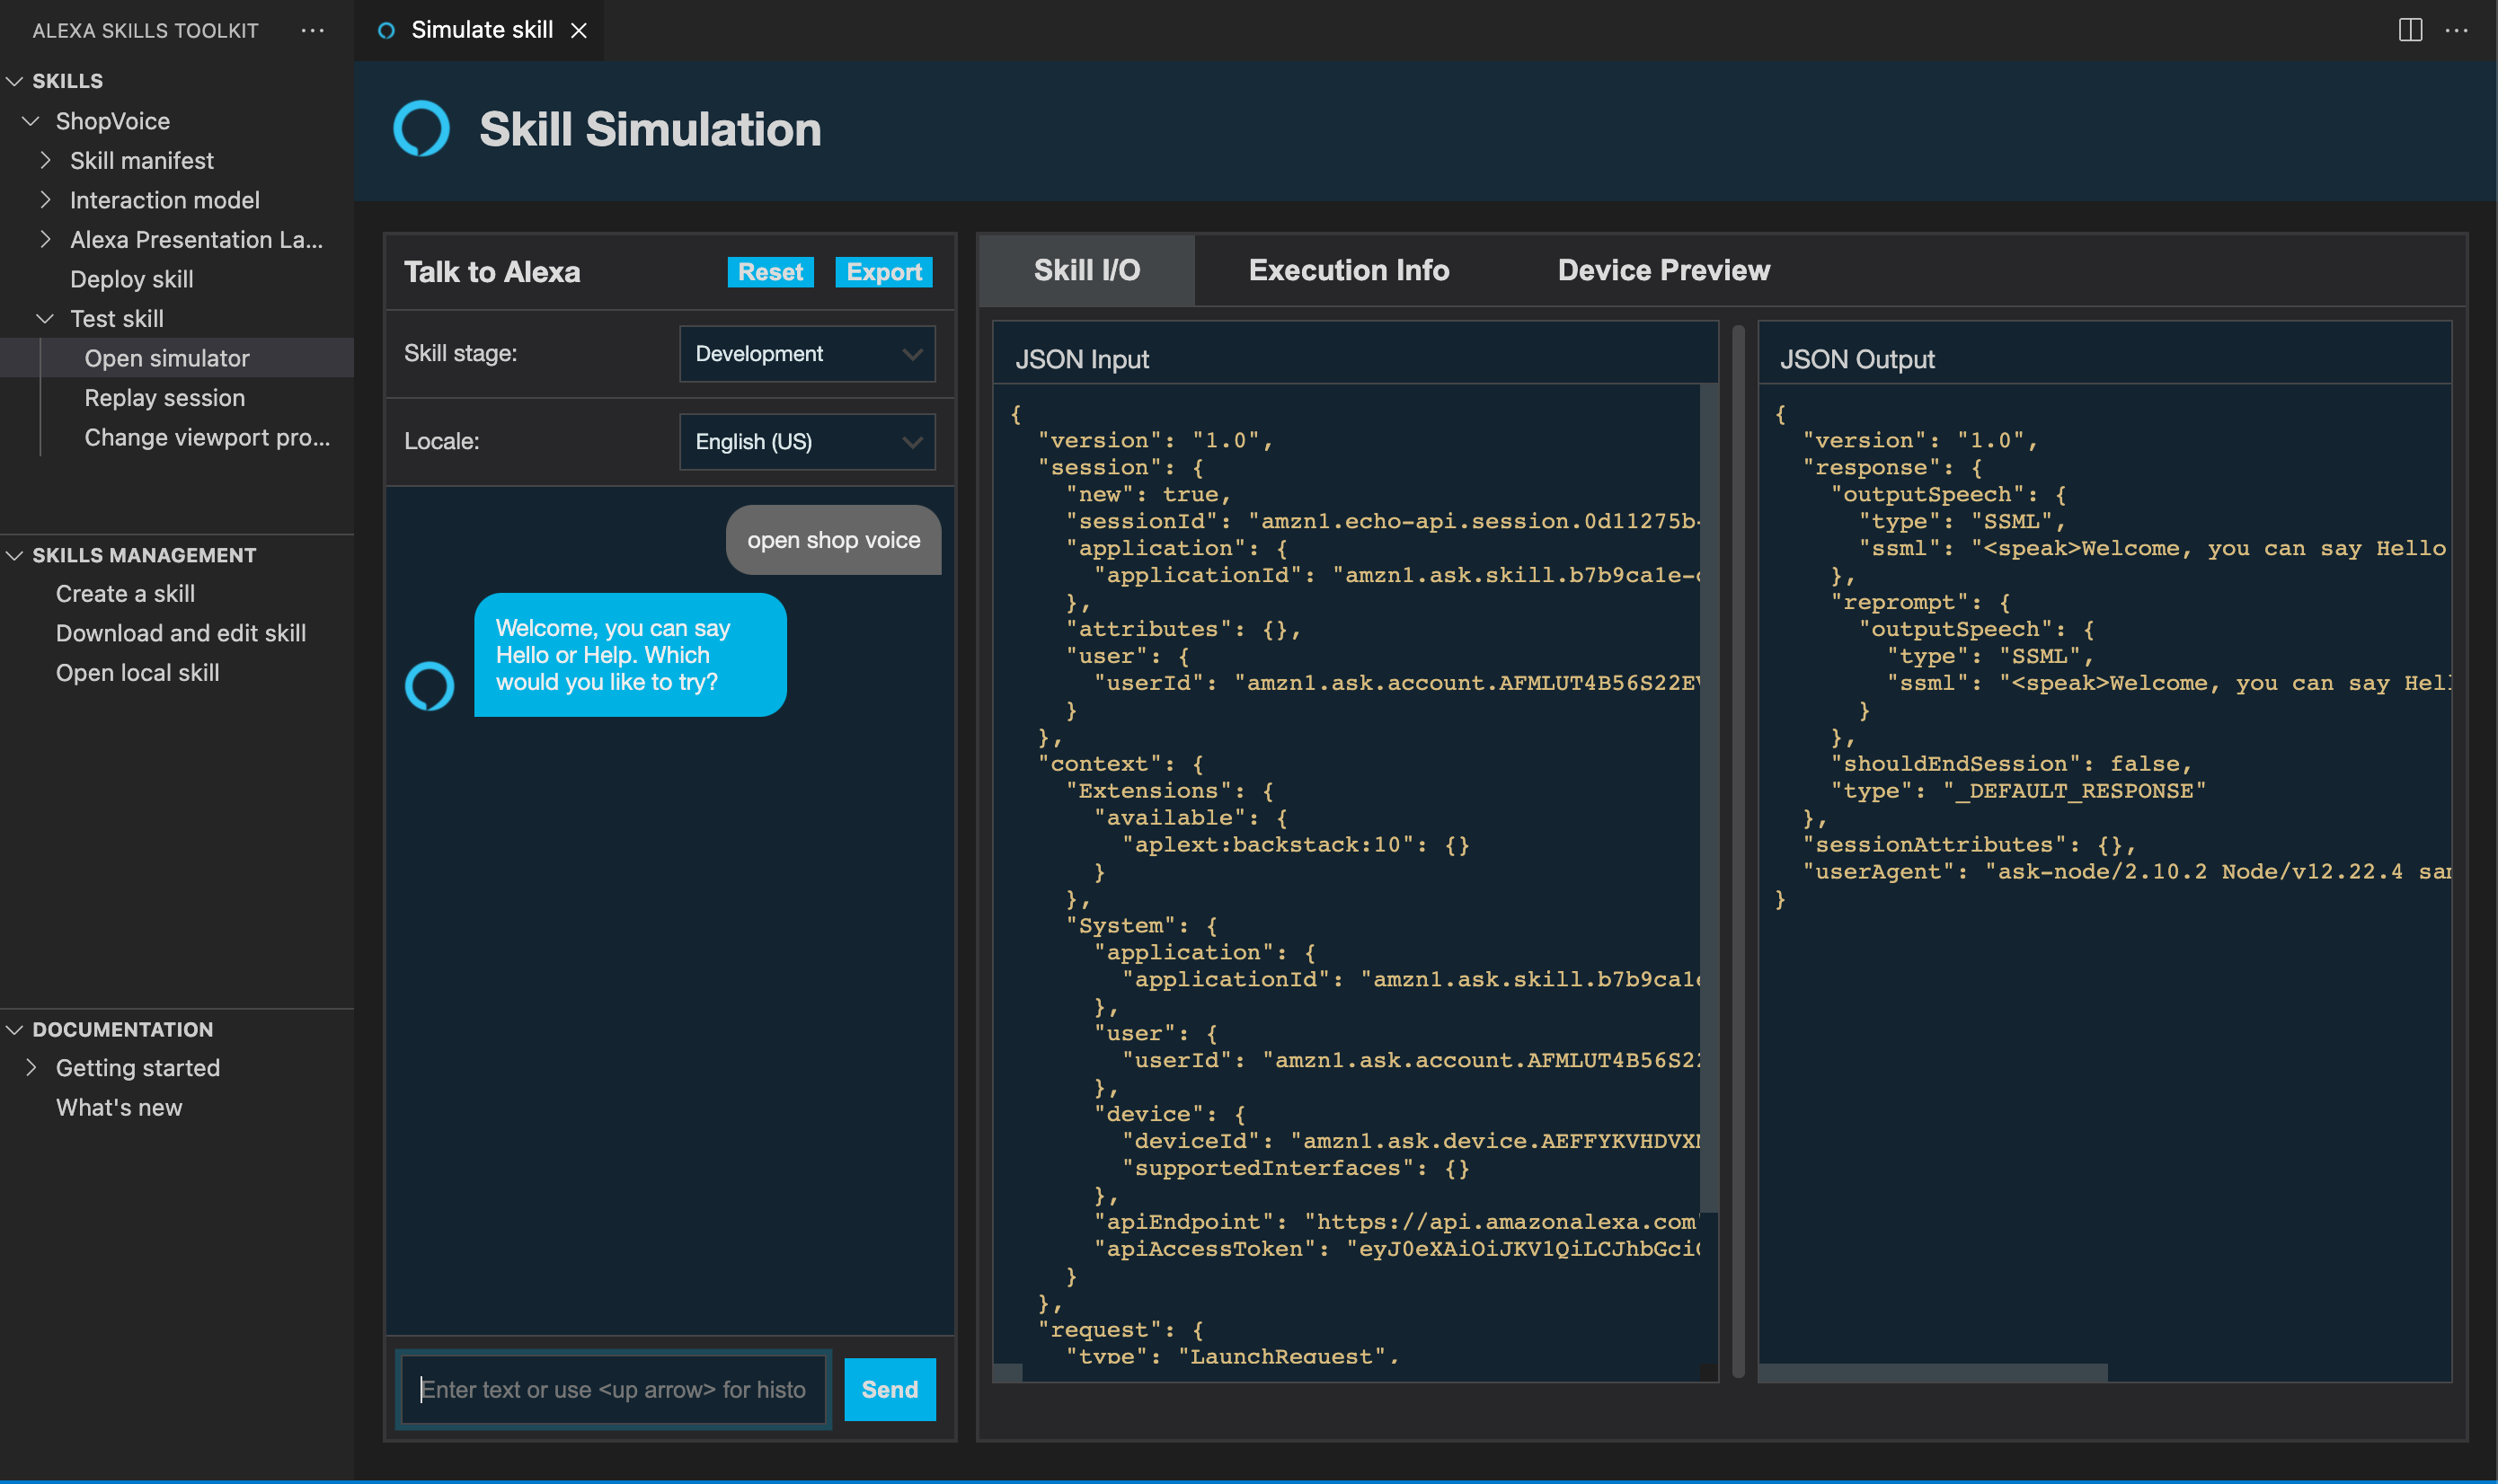This screenshot has width=2498, height=1484.
Task: Click the JSON Output horizontal scrollbar
Action: pyautogui.click(x=1932, y=1372)
